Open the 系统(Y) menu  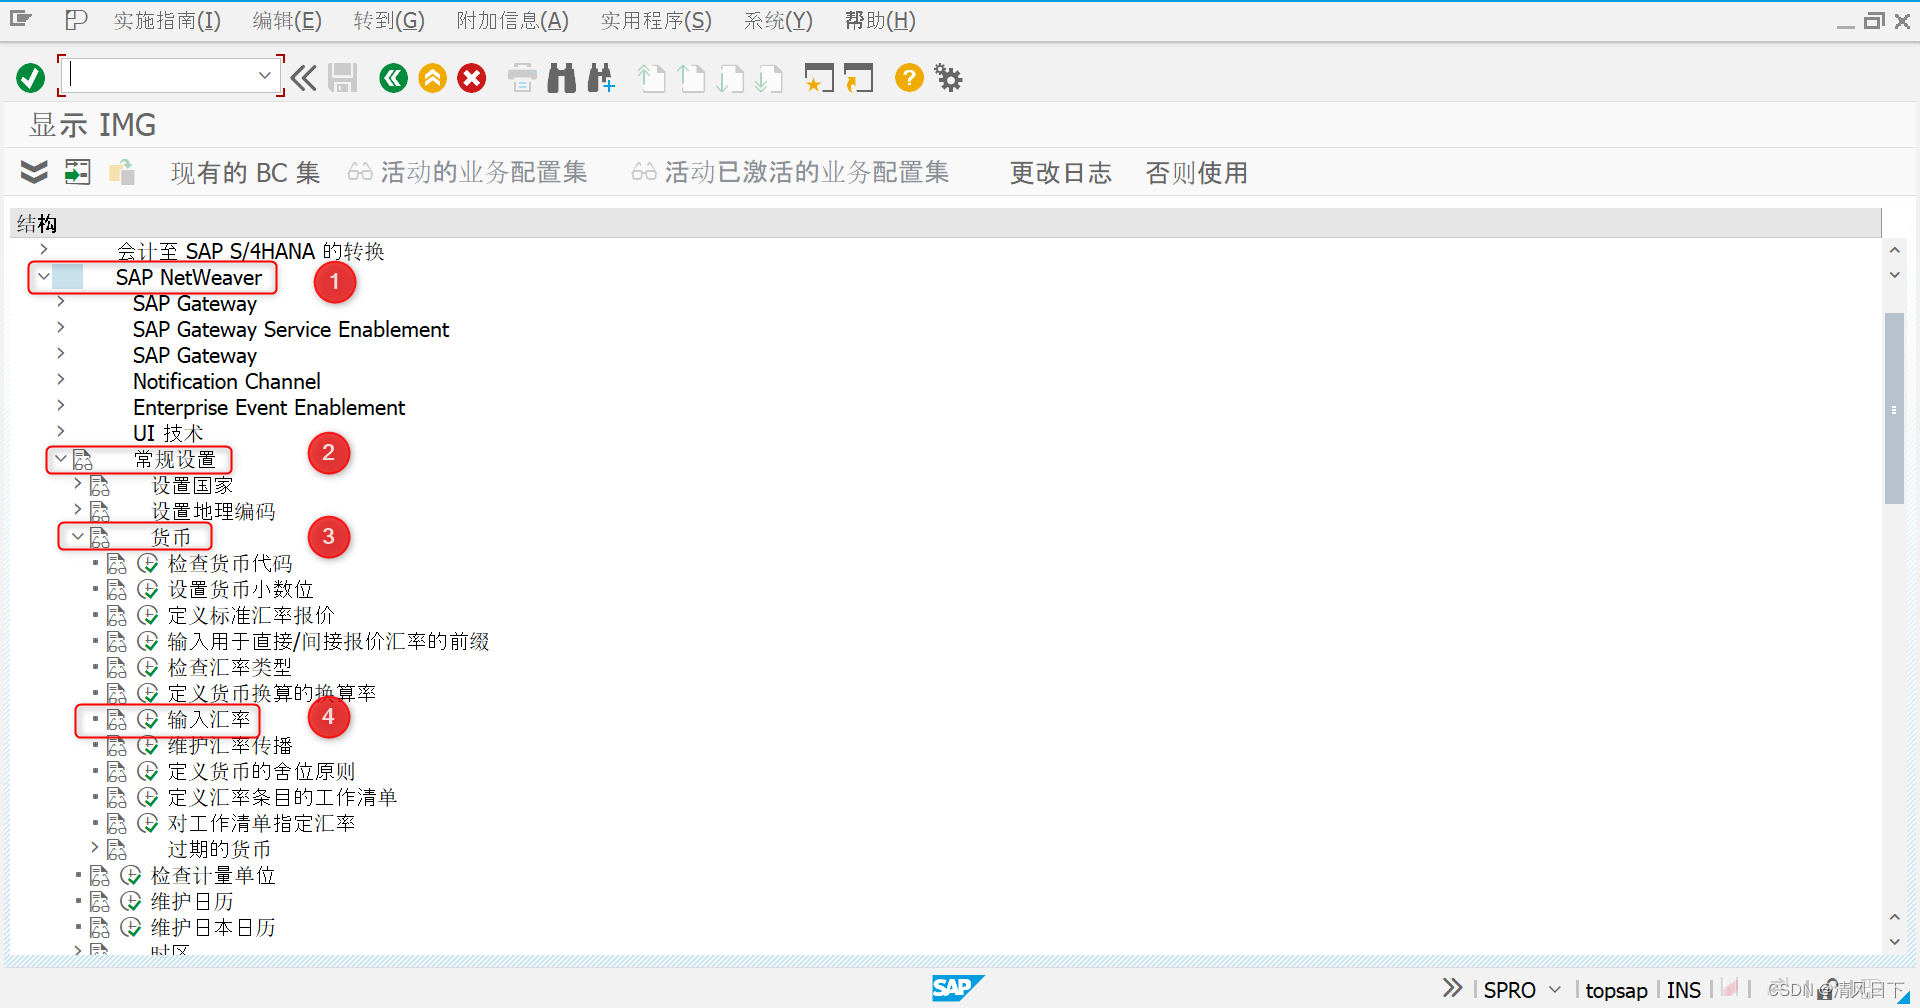(778, 20)
